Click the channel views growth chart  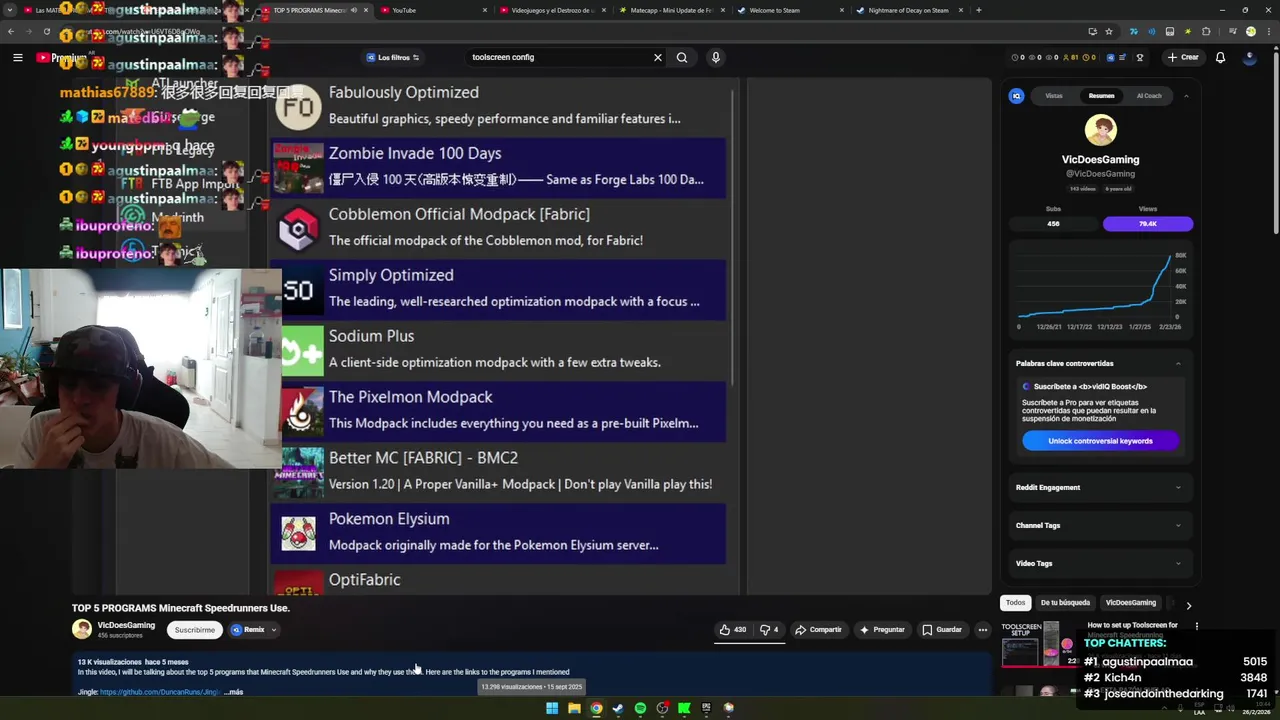coord(1100,291)
